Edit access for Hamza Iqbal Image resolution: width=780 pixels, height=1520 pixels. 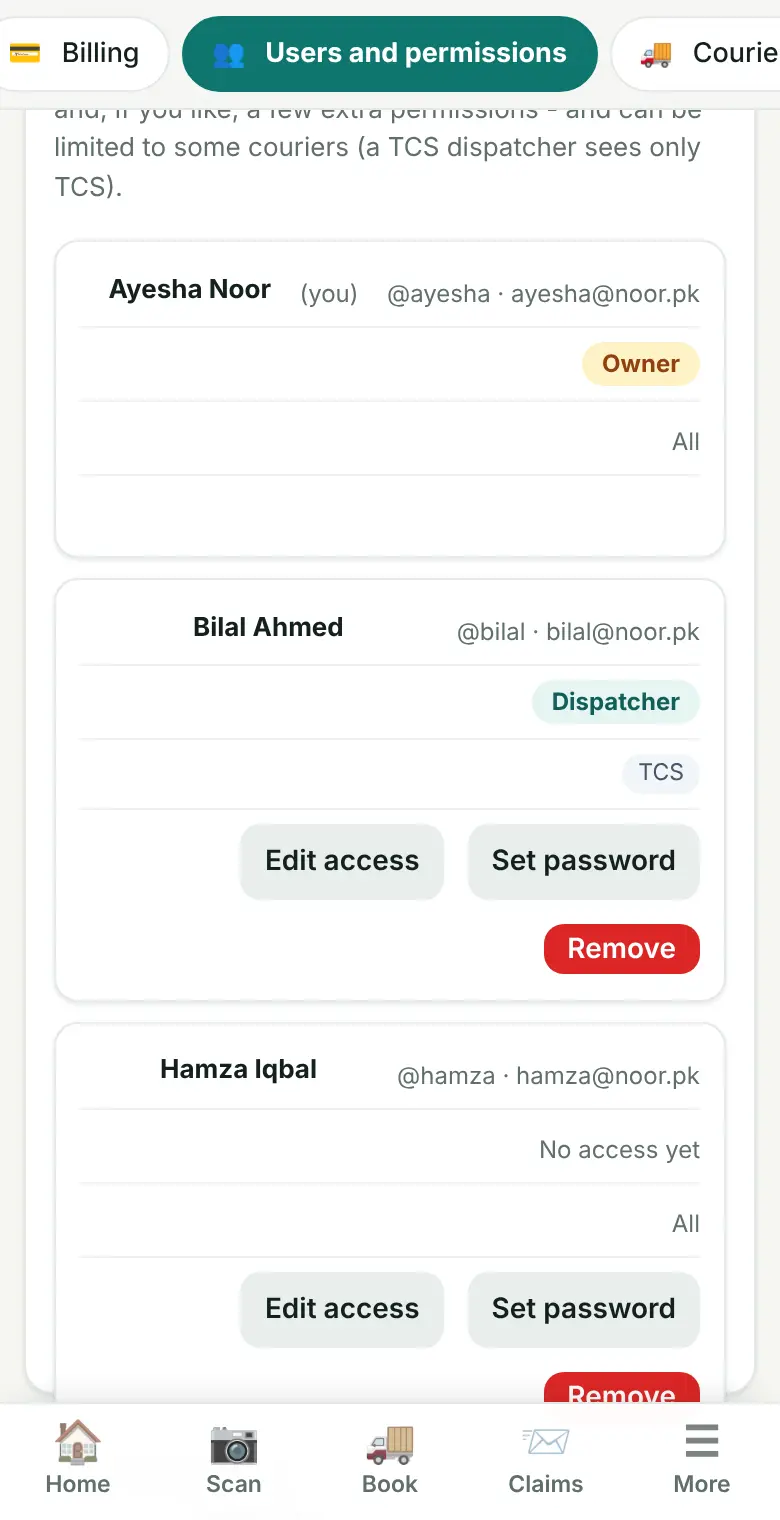pos(342,1309)
